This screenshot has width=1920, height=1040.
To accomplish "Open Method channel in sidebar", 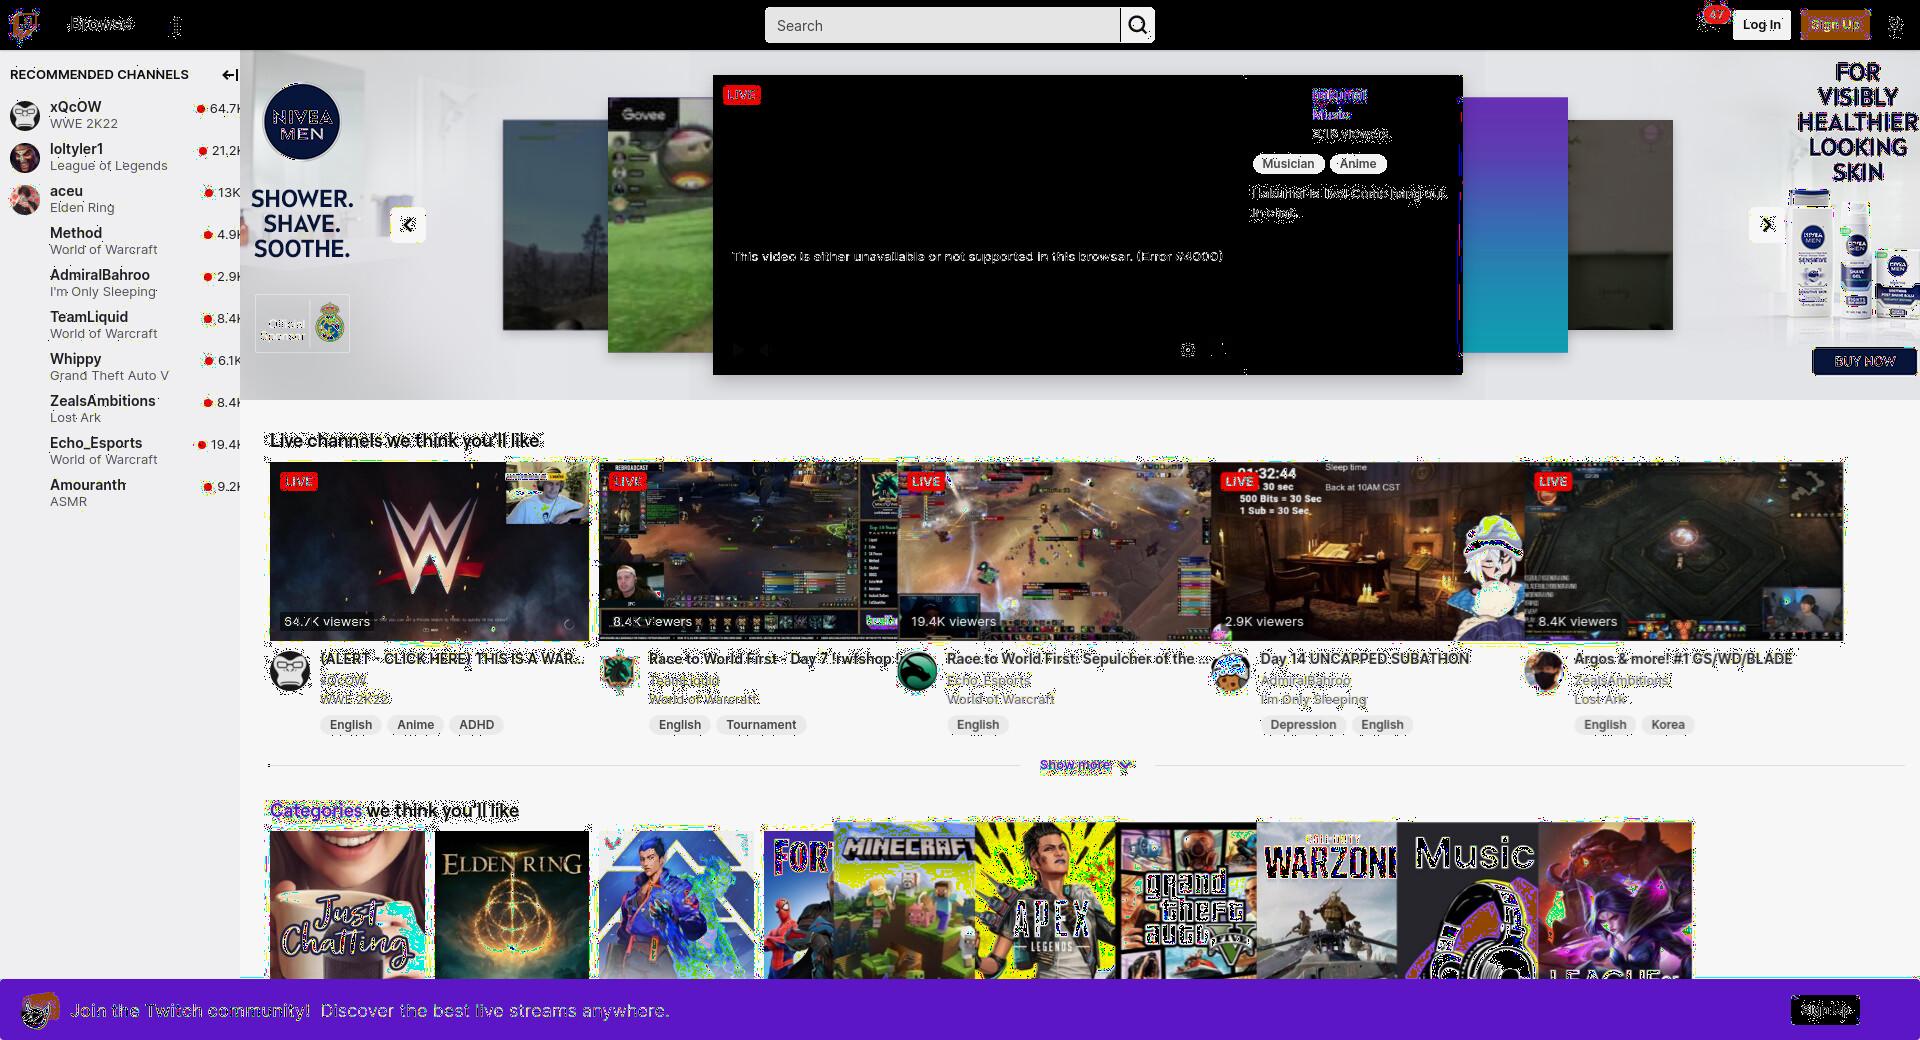I will [120, 241].
